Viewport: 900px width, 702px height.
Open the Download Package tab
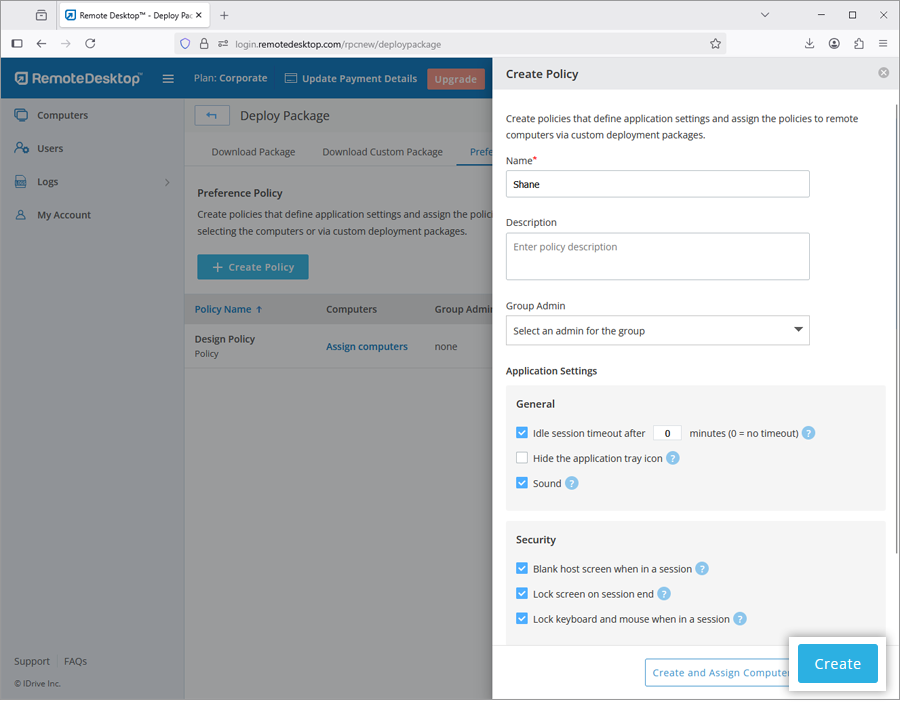click(x=253, y=152)
